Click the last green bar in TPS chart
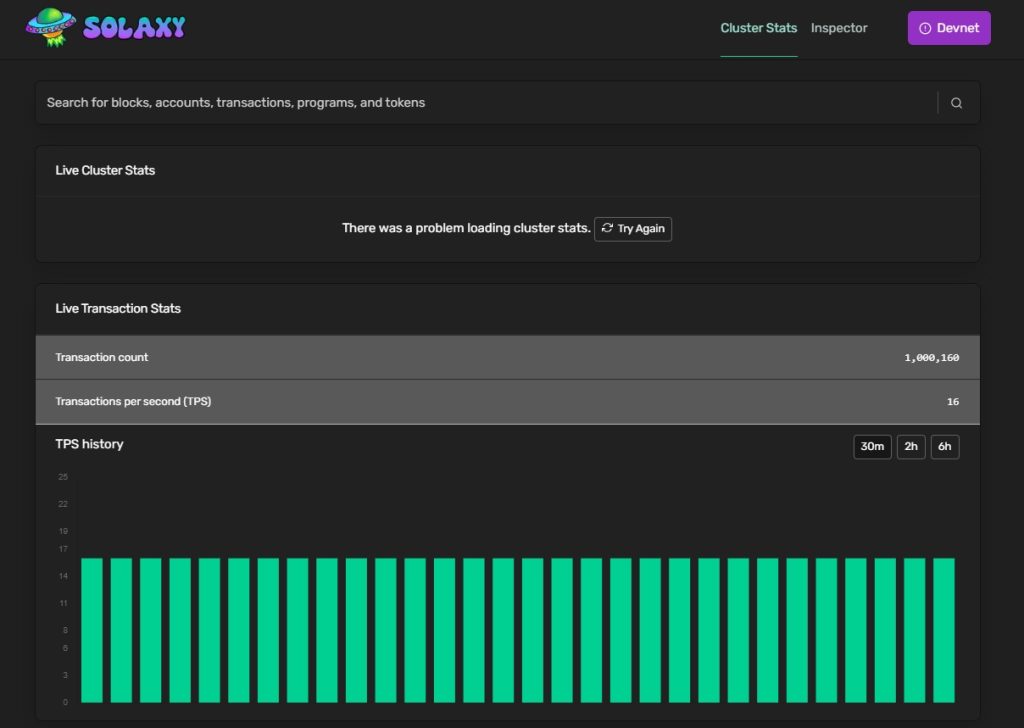Viewport: 1024px width, 728px height. pyautogui.click(x=943, y=630)
